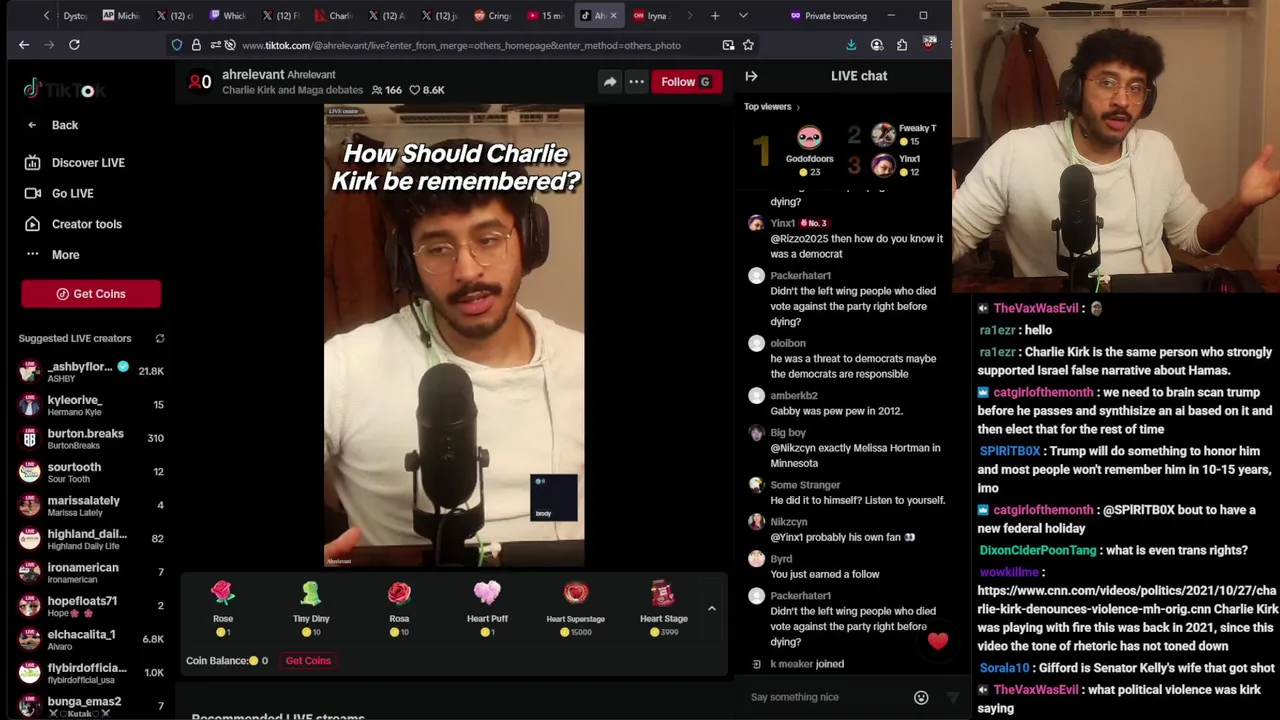Click the Firefox account icon in the toolbar
The width and height of the screenshot is (1280, 720).
[x=877, y=45]
